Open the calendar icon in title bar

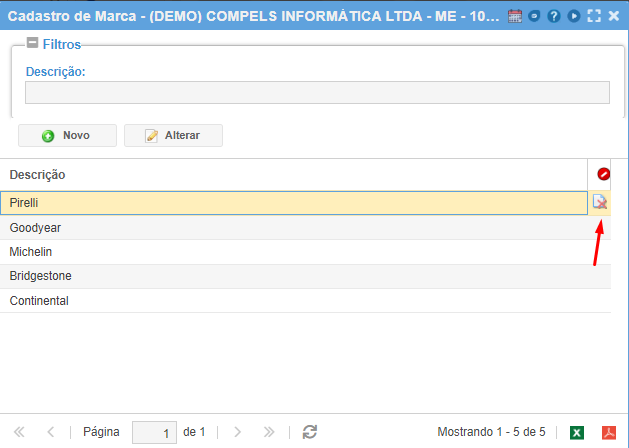515,16
